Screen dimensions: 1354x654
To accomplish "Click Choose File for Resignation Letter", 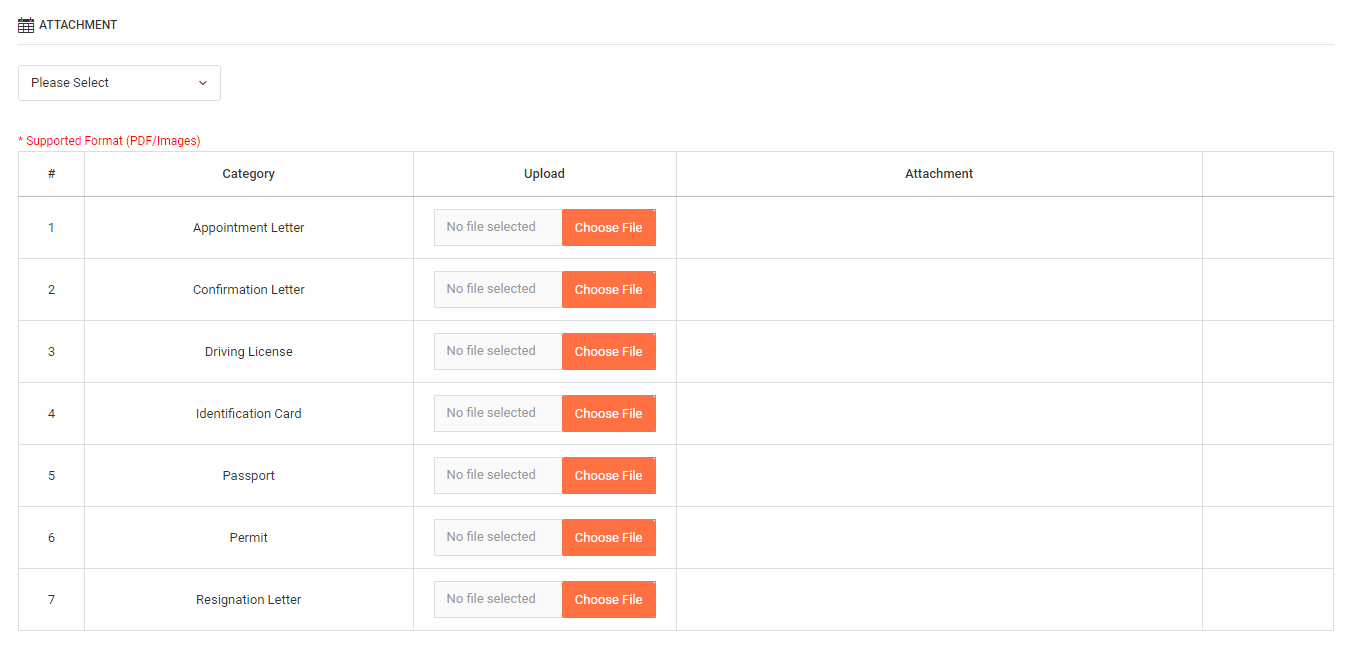I will [608, 599].
